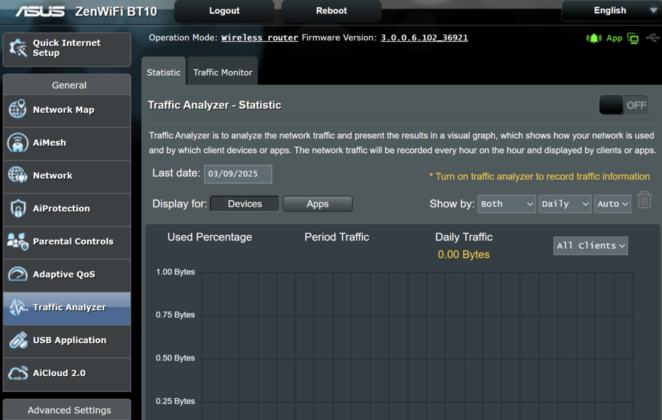Click the Adaptive QoS gauge icon

click(18, 274)
